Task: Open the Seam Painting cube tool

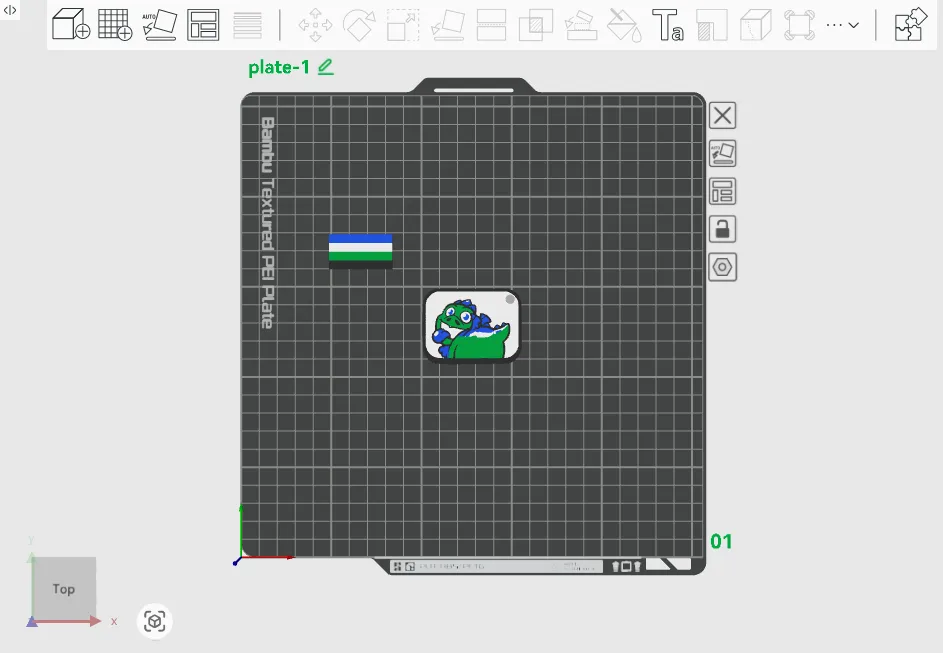Action: 755,25
